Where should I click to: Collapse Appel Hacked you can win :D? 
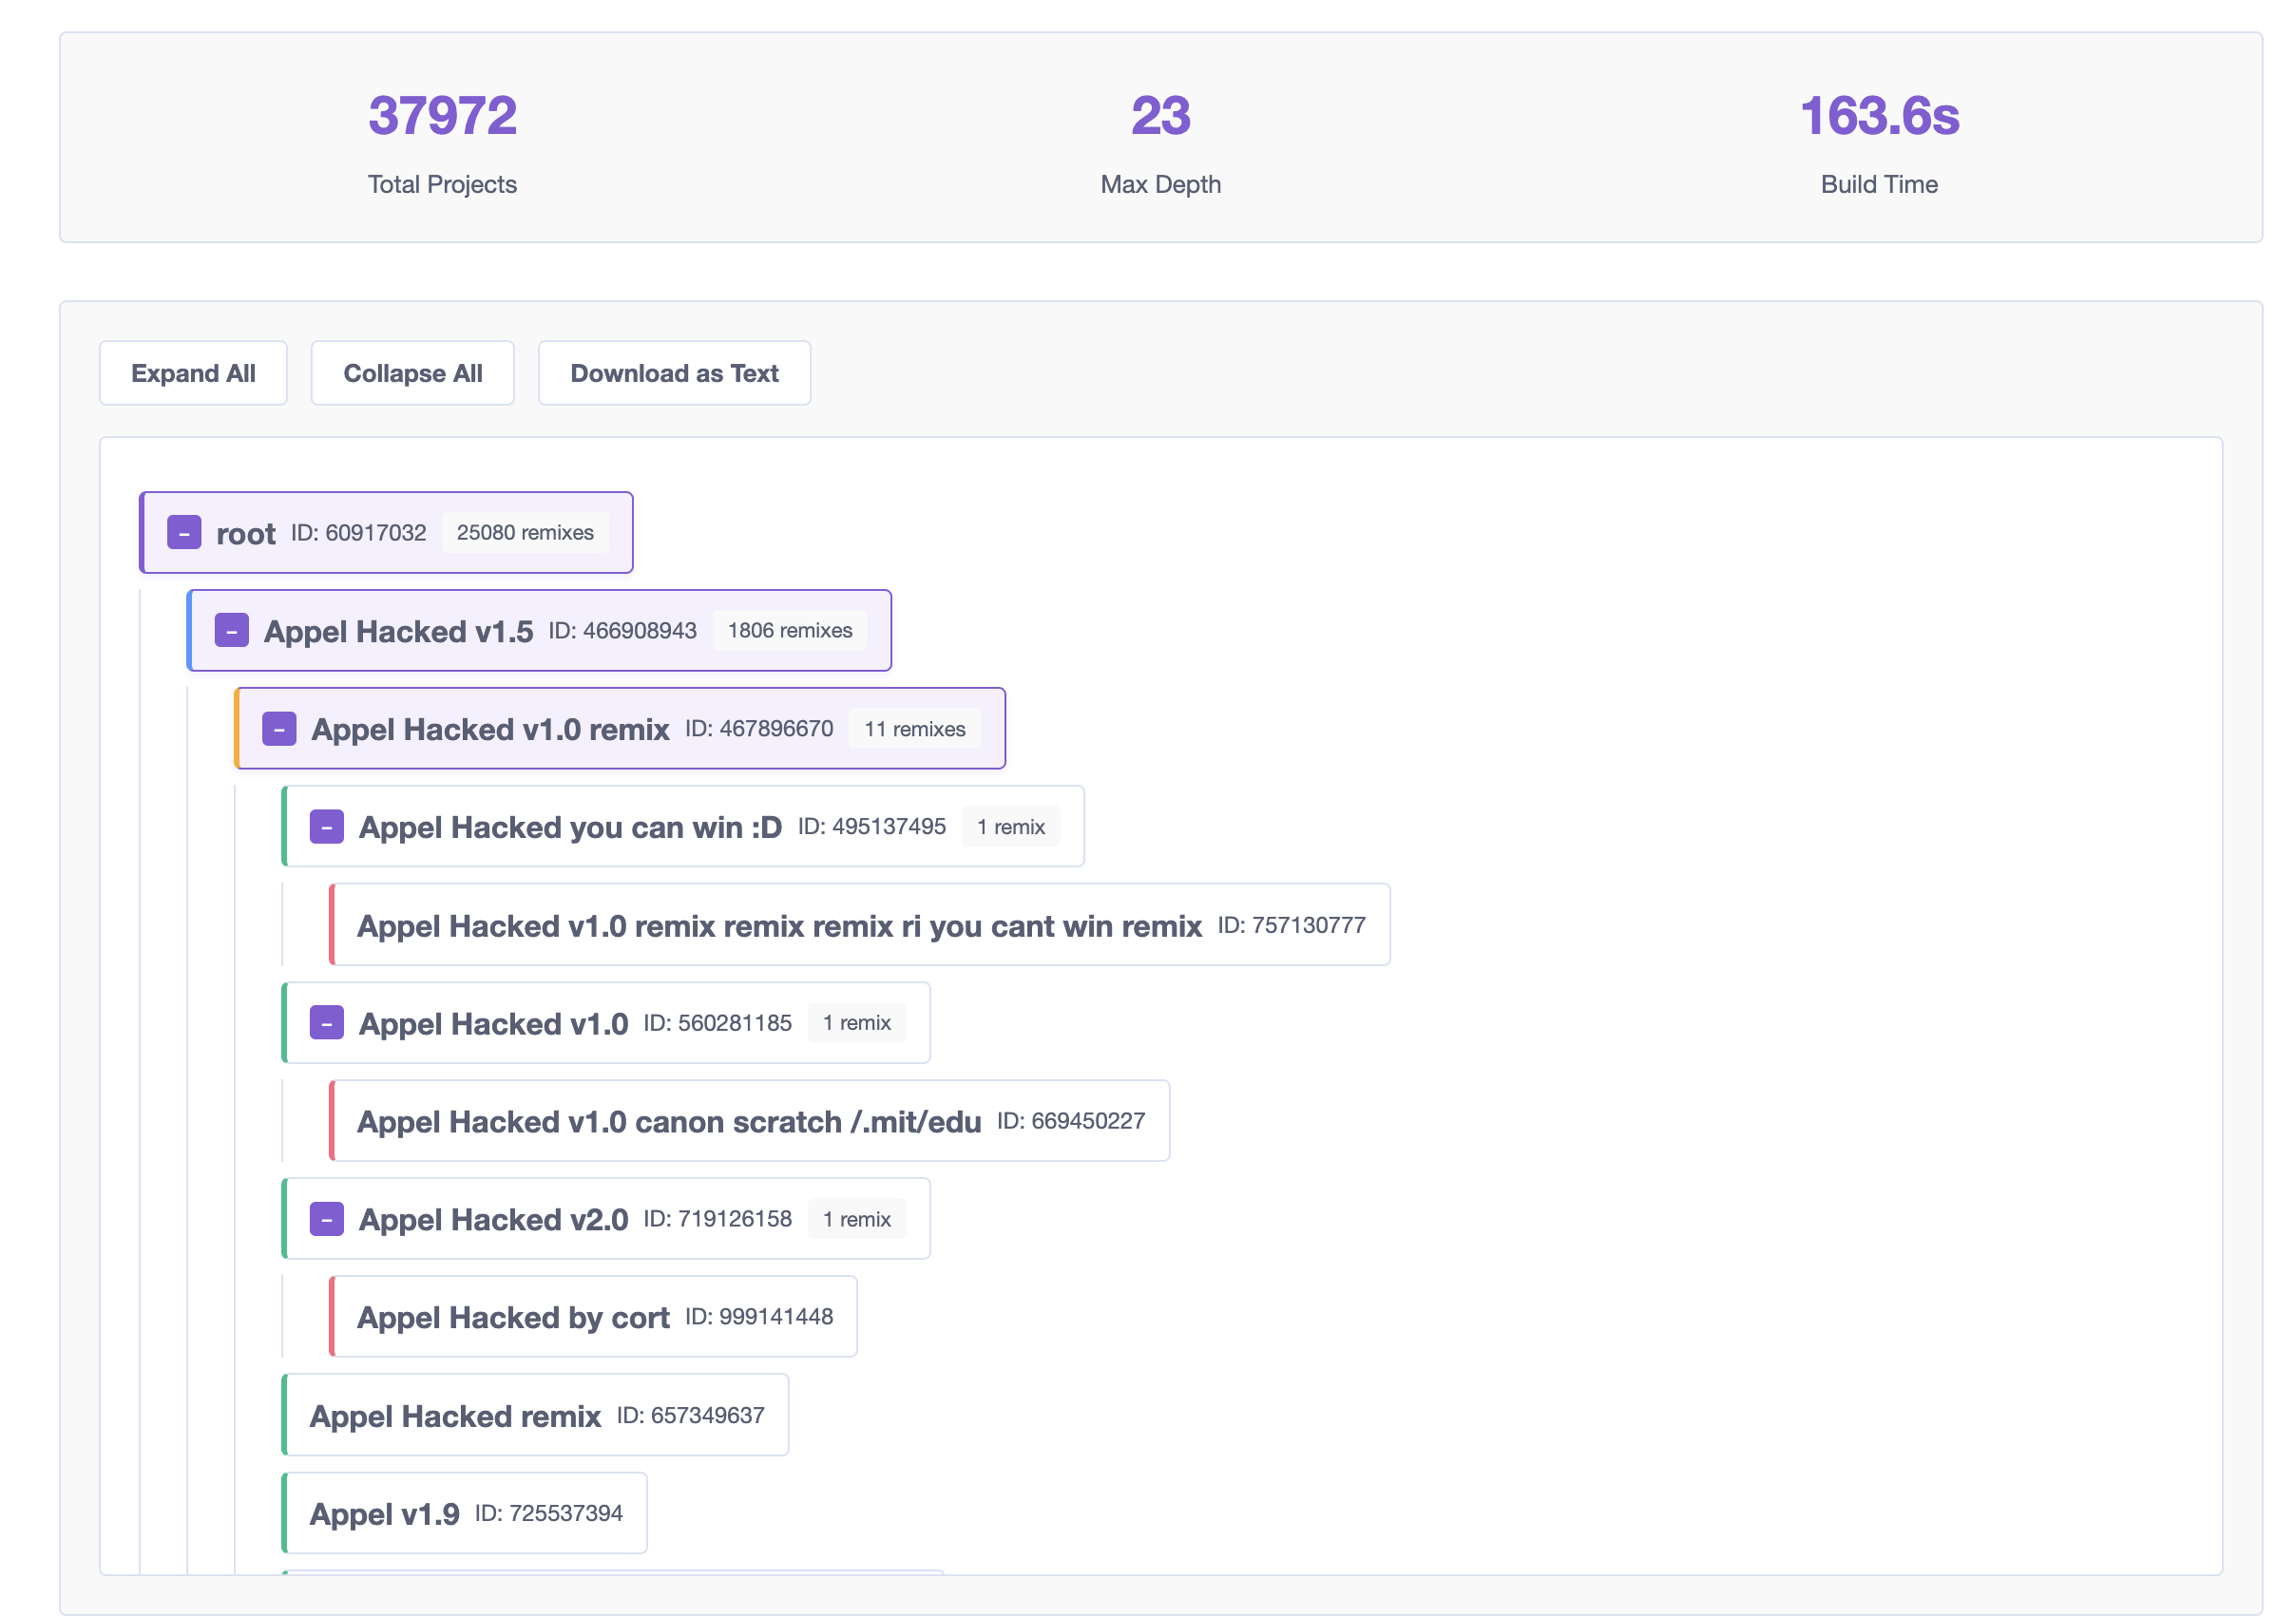(x=327, y=827)
